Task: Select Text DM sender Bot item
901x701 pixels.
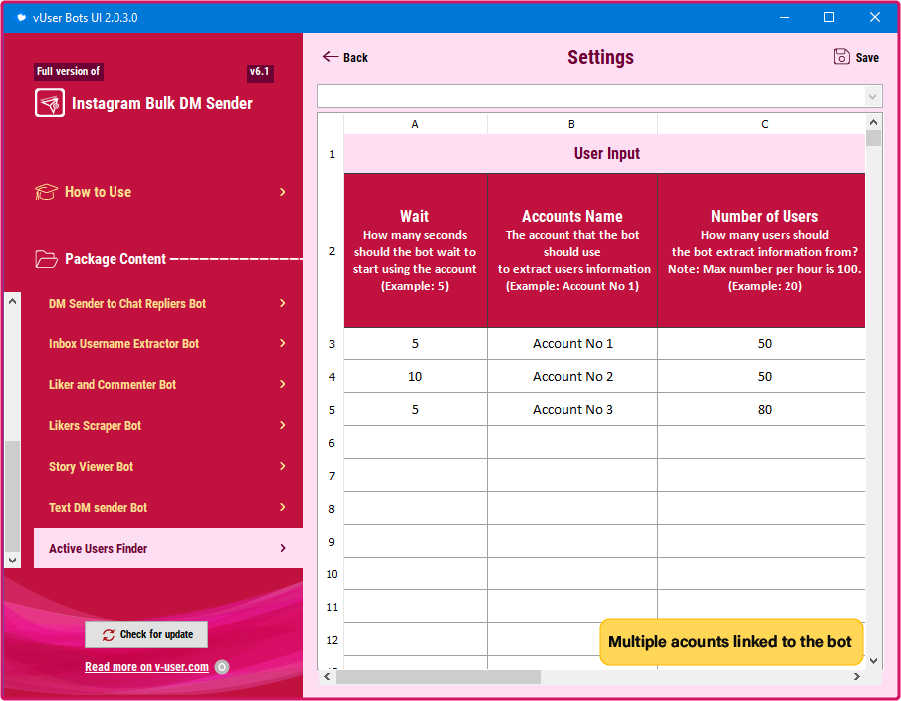Action: 167,507
